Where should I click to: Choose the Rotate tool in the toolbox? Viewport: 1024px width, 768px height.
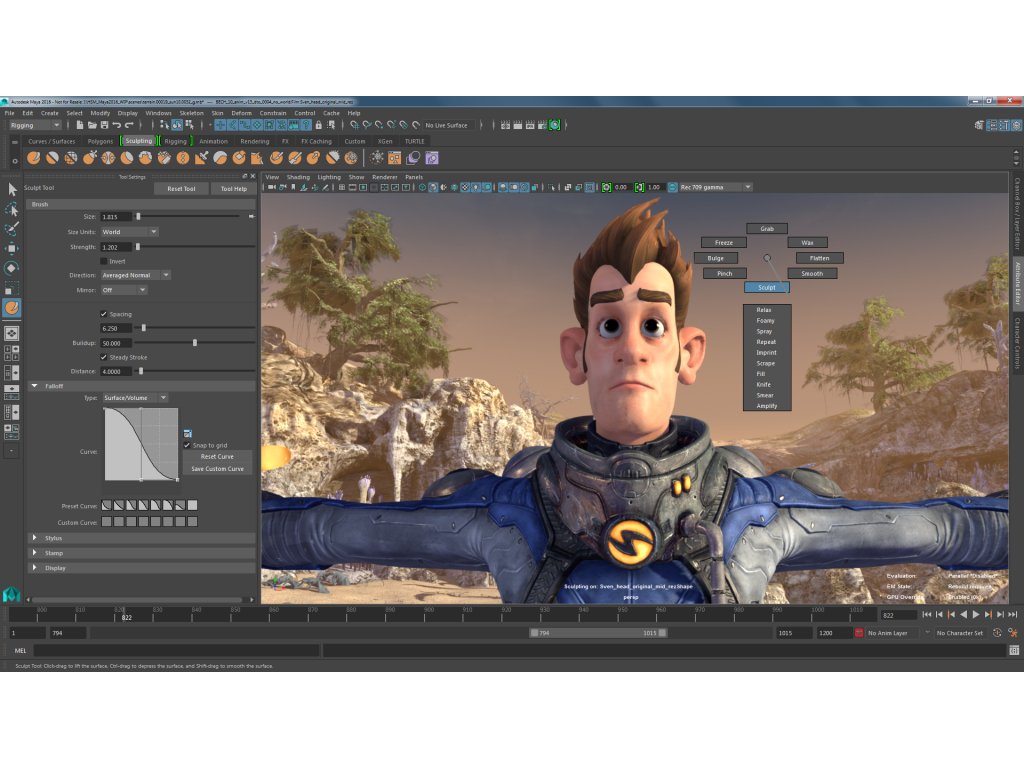(x=12, y=267)
